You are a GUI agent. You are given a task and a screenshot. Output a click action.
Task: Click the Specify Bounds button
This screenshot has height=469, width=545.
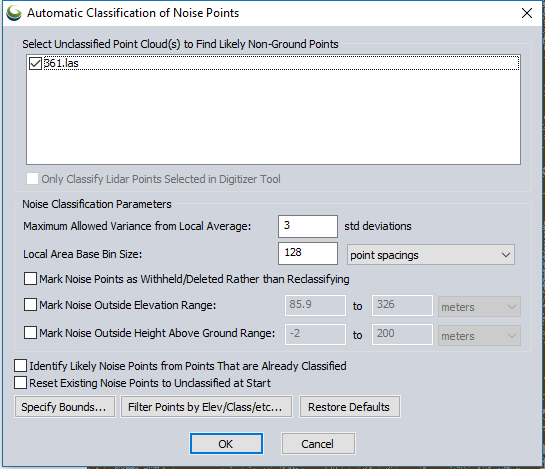(65, 406)
